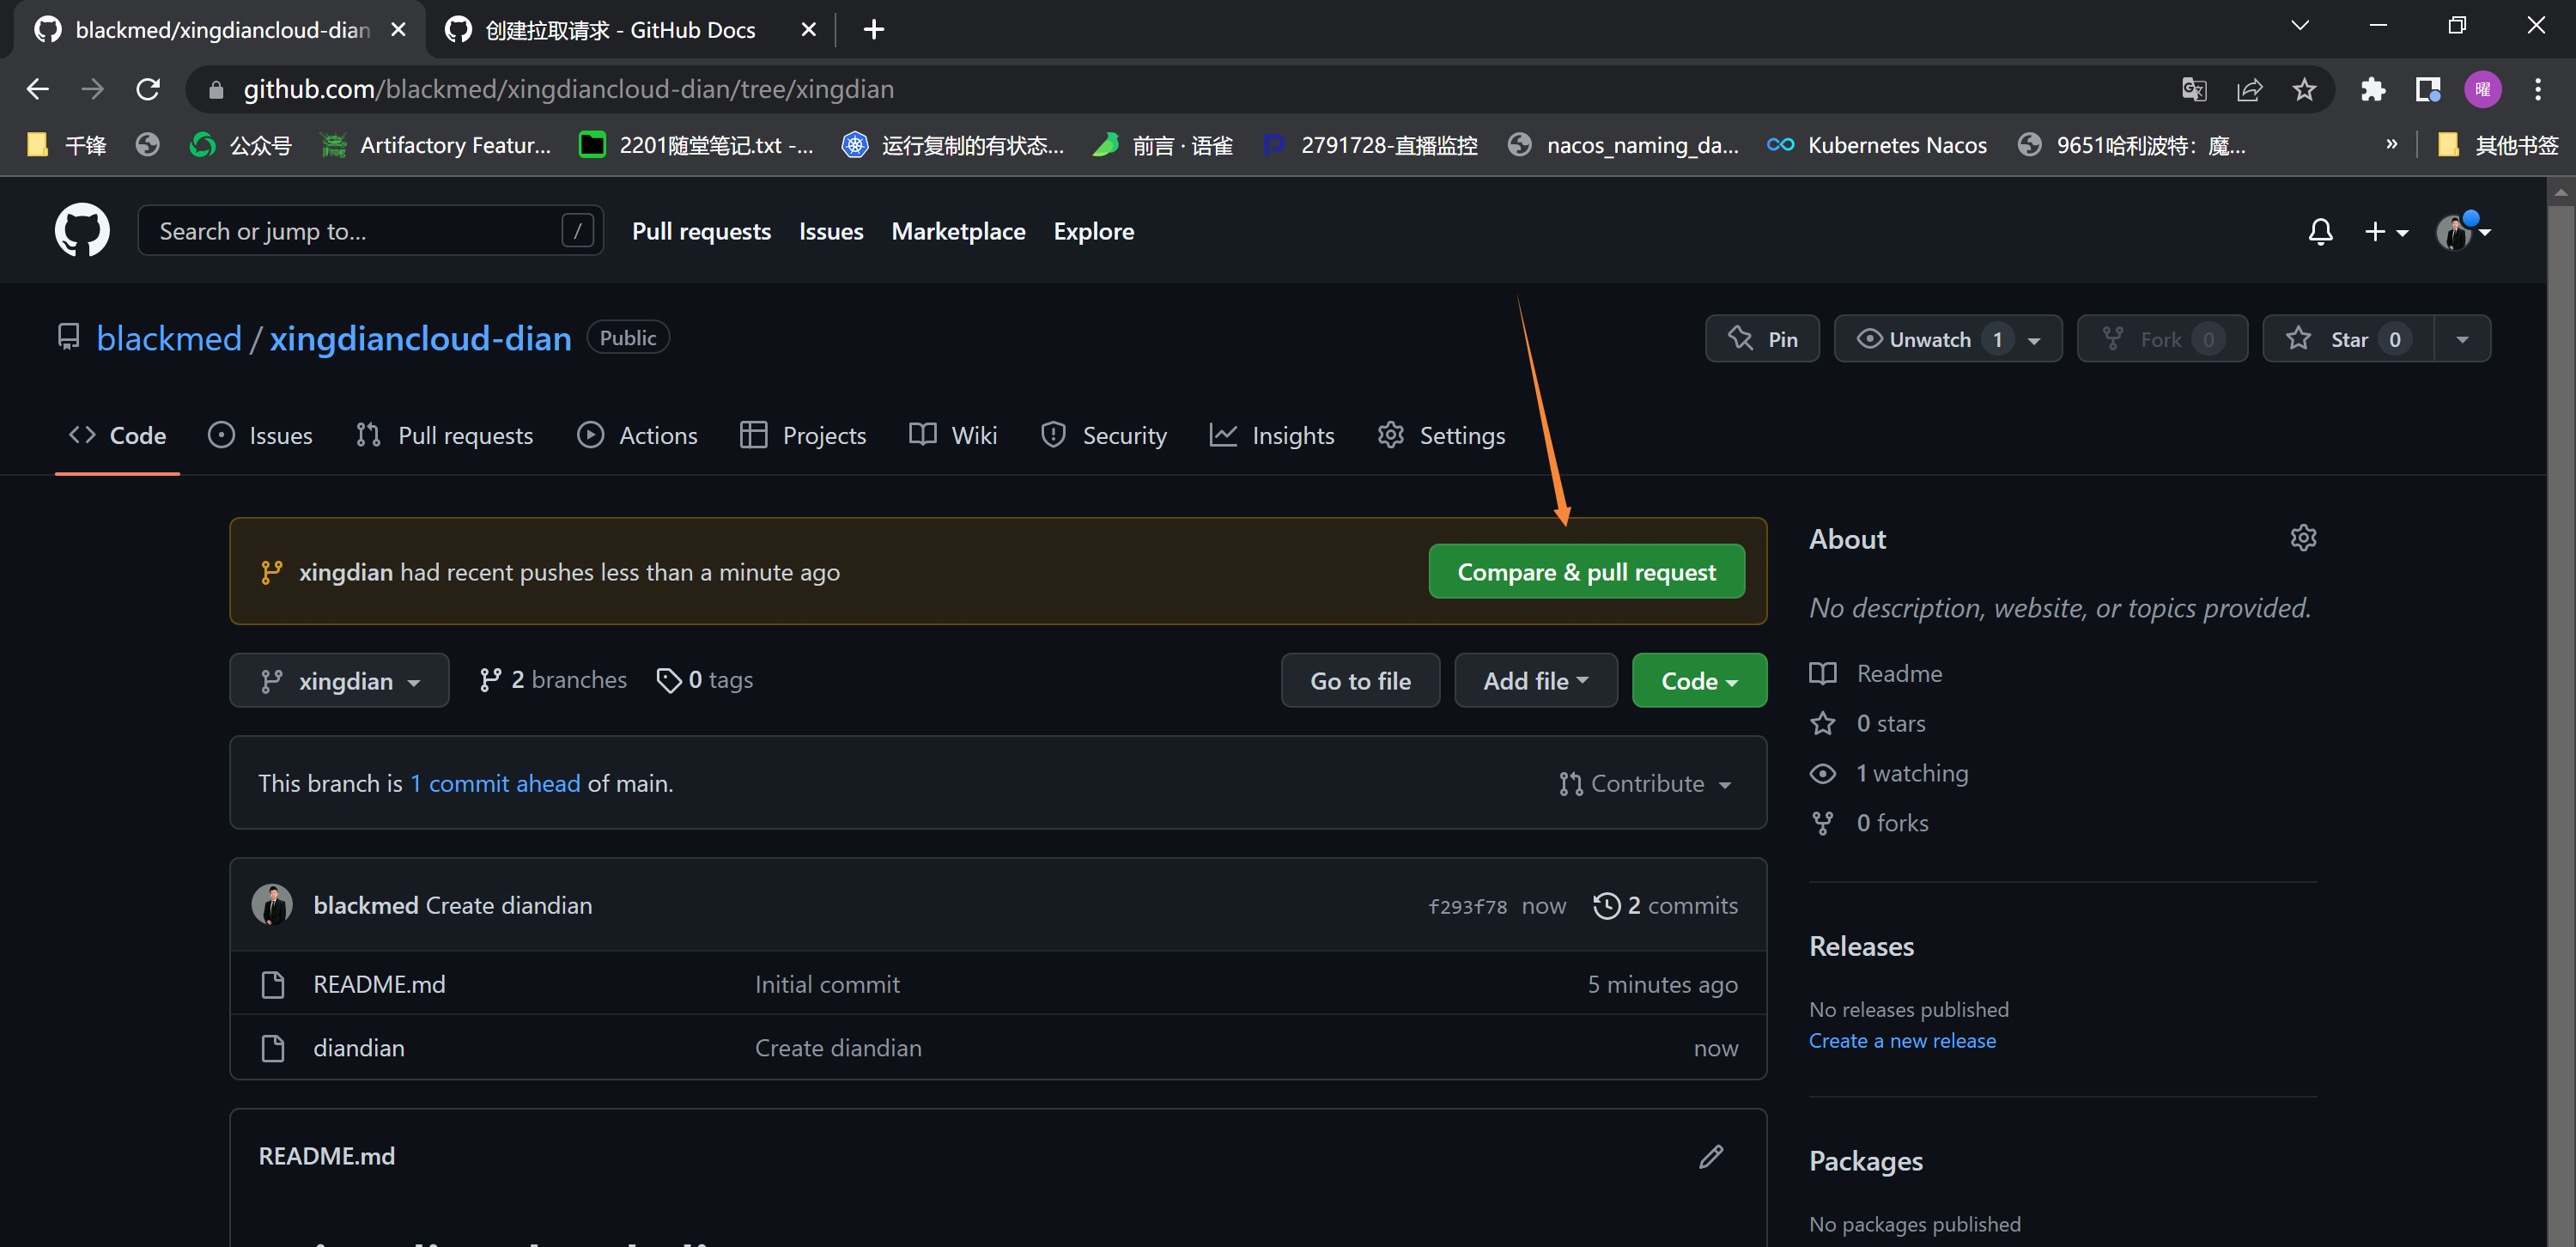The width and height of the screenshot is (2576, 1247).
Task: View the 0 tags link
Action: (x=705, y=680)
